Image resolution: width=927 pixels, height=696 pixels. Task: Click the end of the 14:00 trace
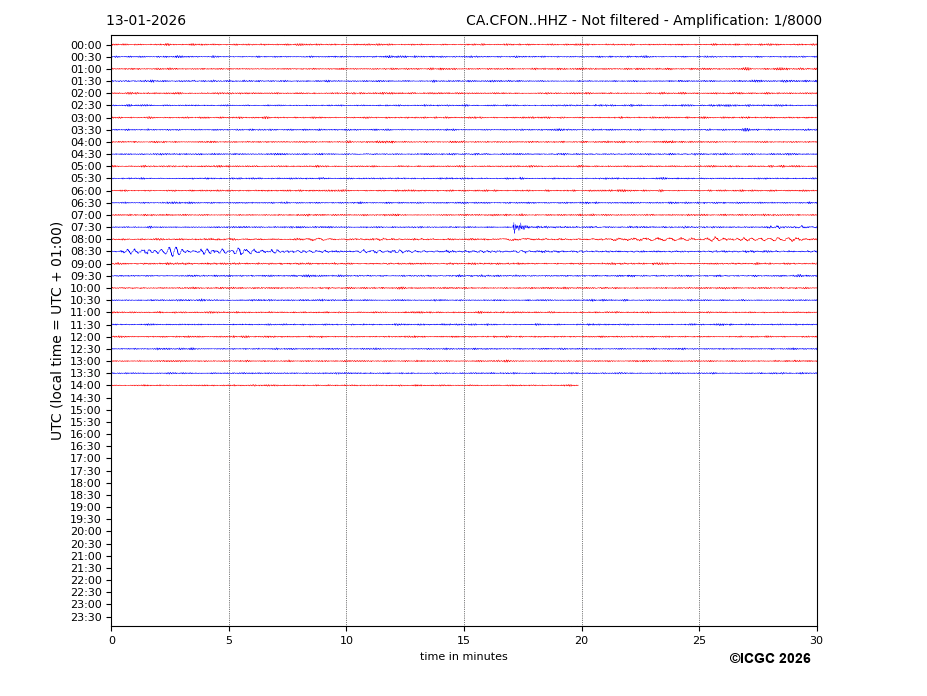point(577,385)
